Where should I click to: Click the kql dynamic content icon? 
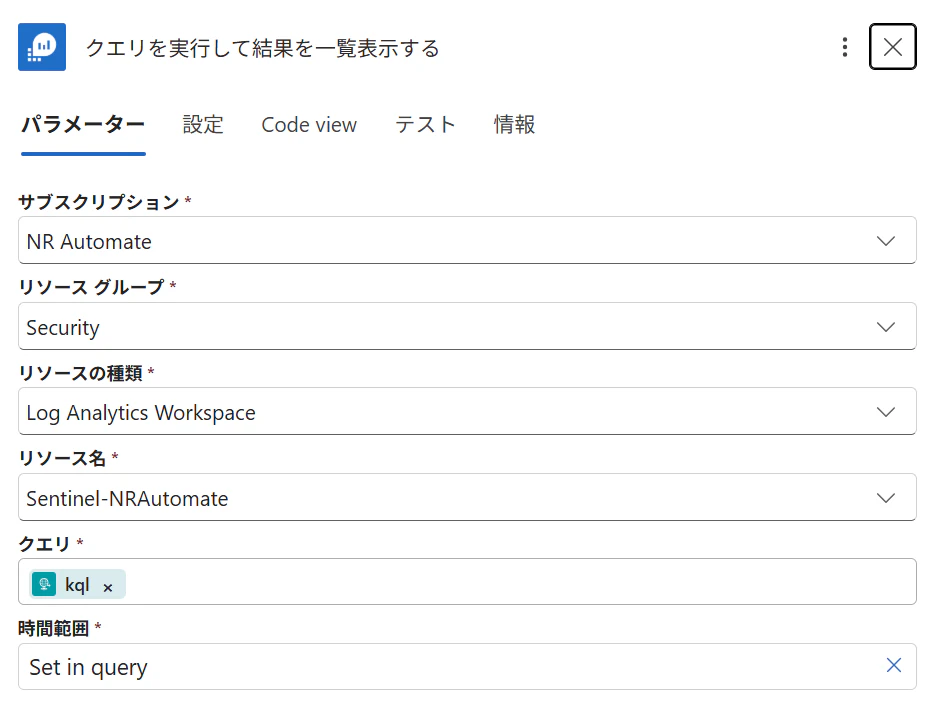point(44,584)
